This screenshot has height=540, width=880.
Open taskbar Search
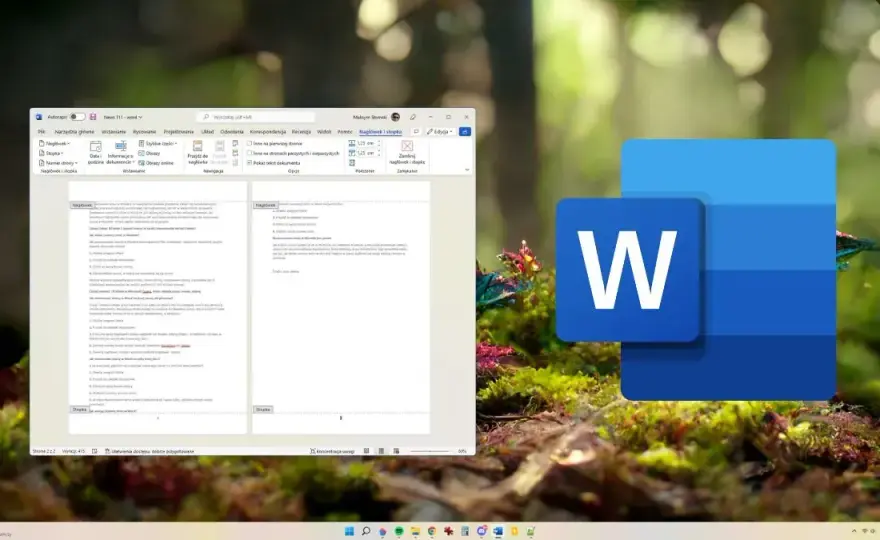point(366,531)
